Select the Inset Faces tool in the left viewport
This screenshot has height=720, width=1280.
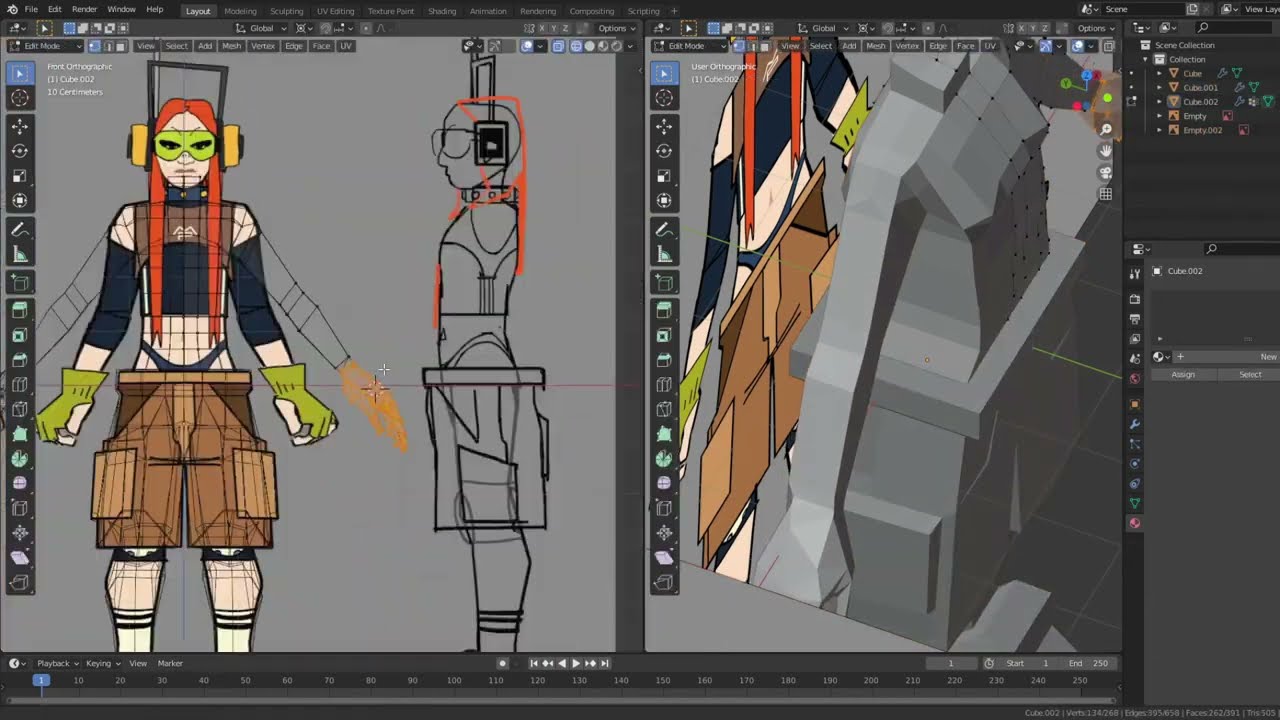click(x=20, y=336)
